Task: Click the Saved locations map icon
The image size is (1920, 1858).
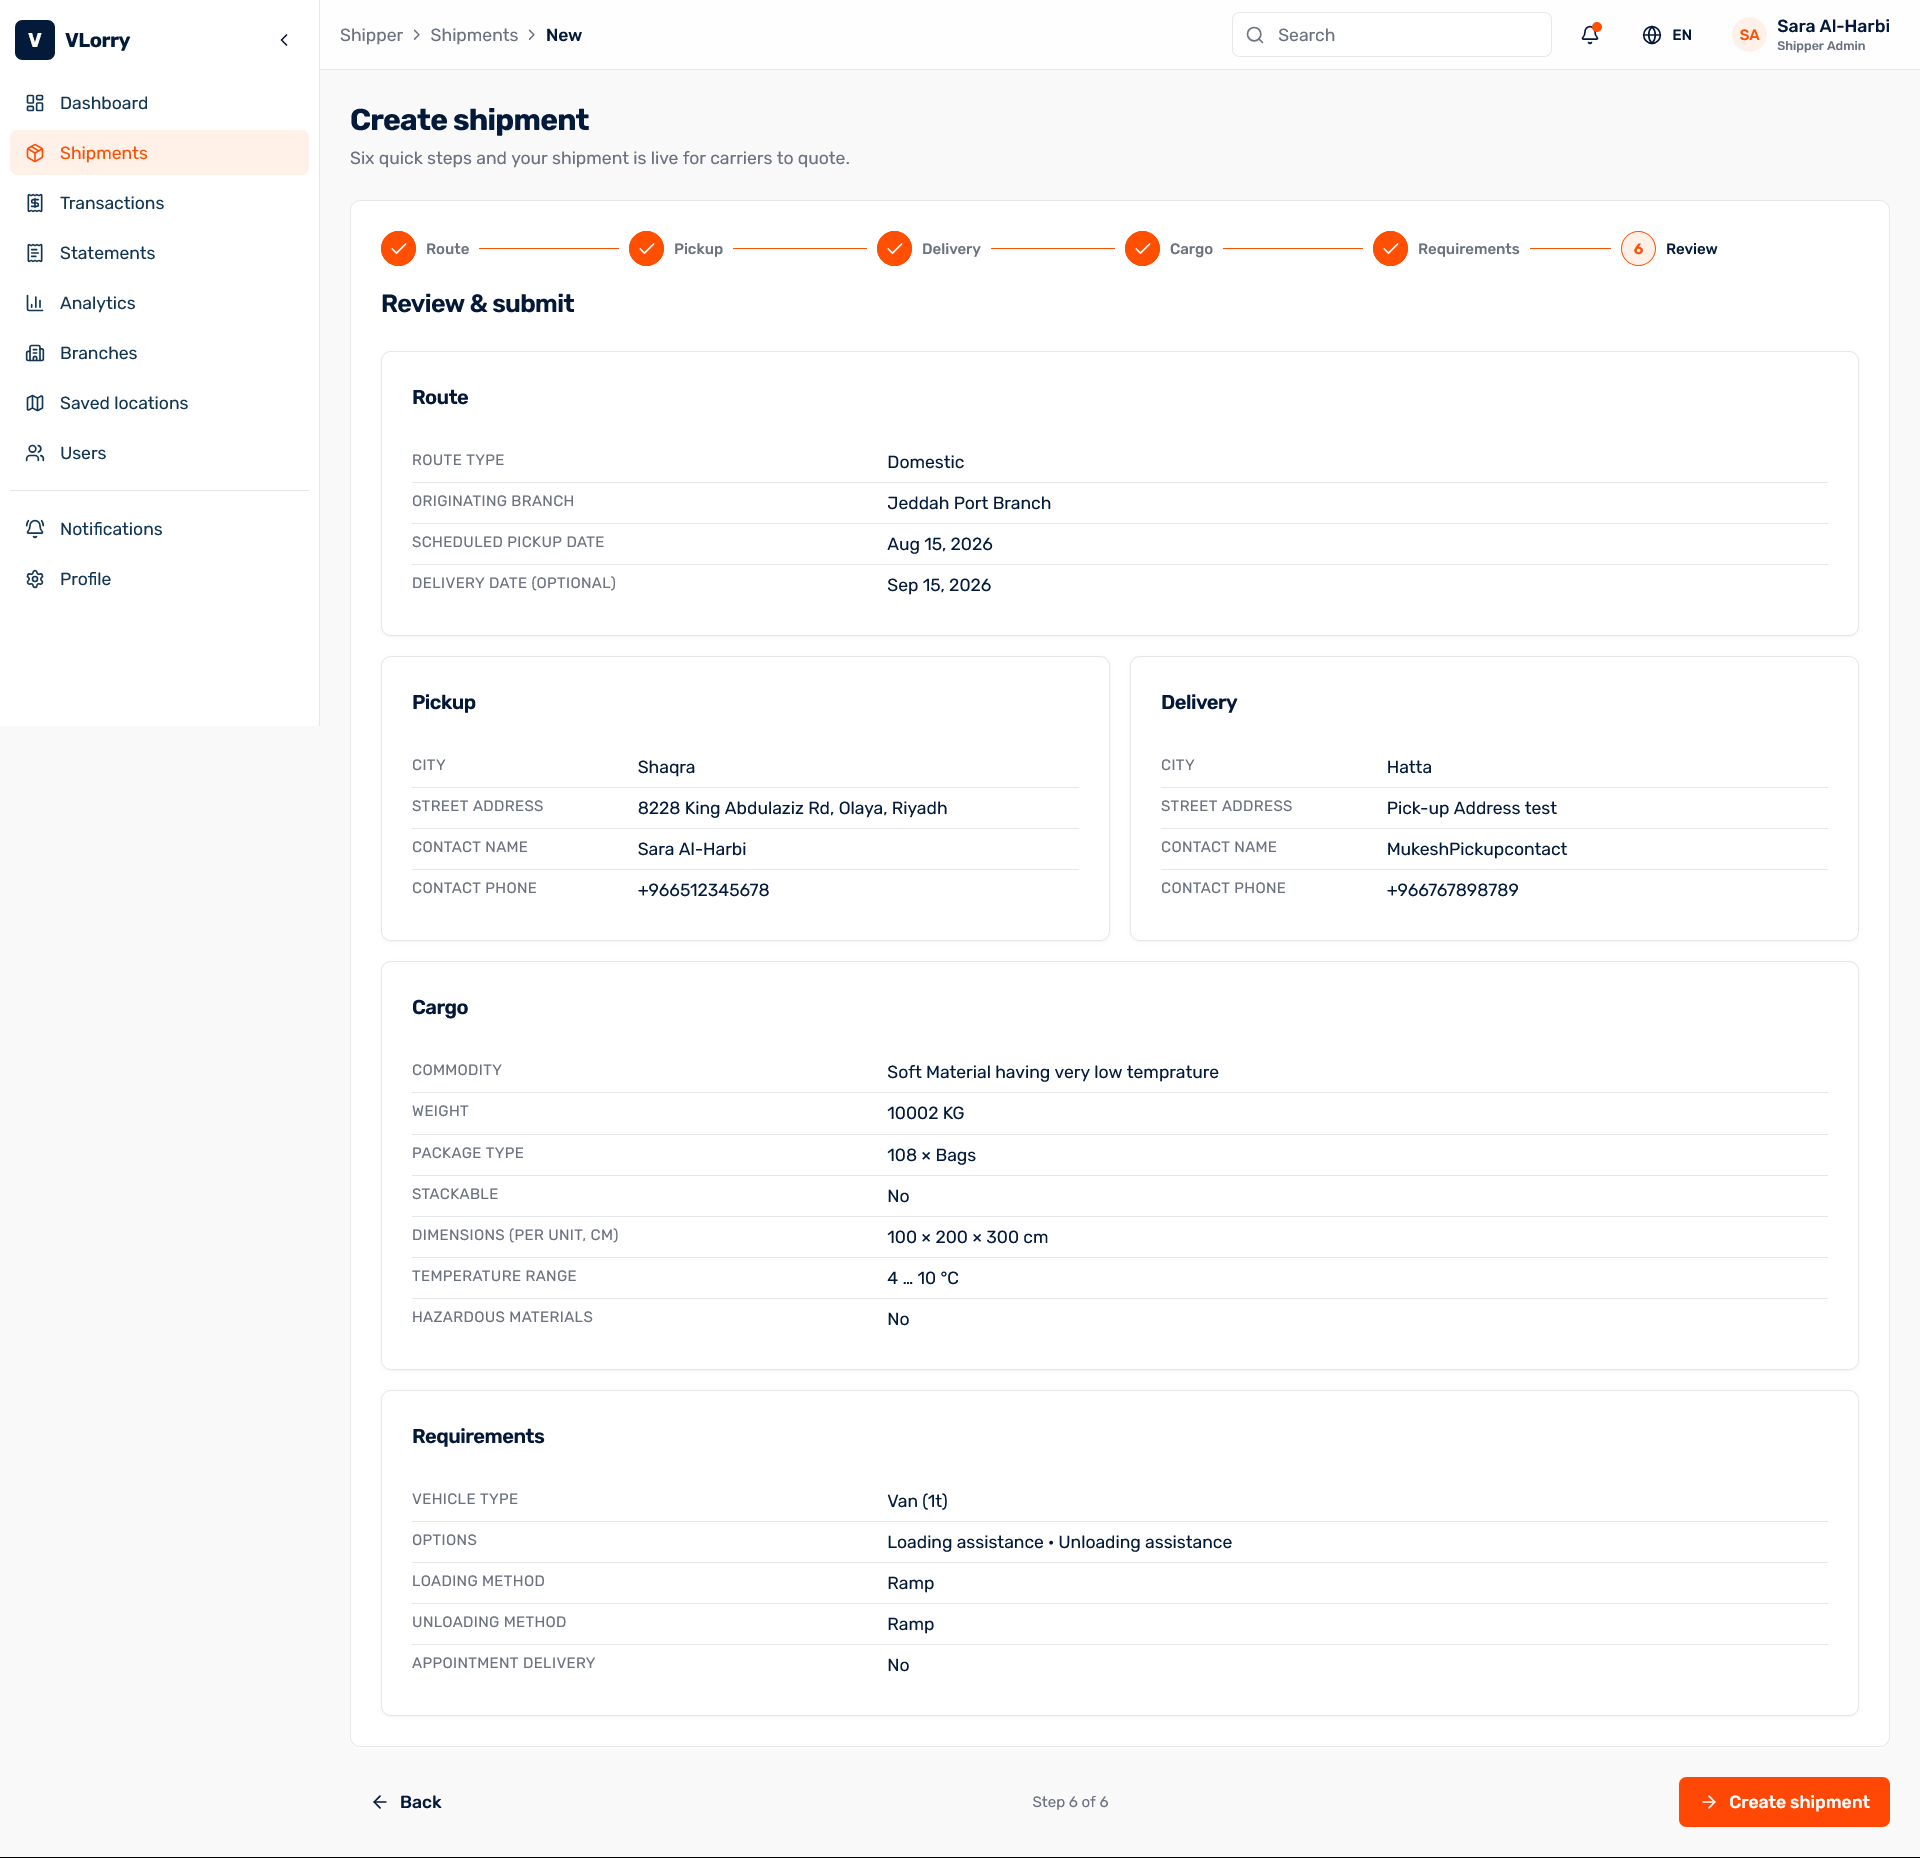Action: [x=35, y=403]
